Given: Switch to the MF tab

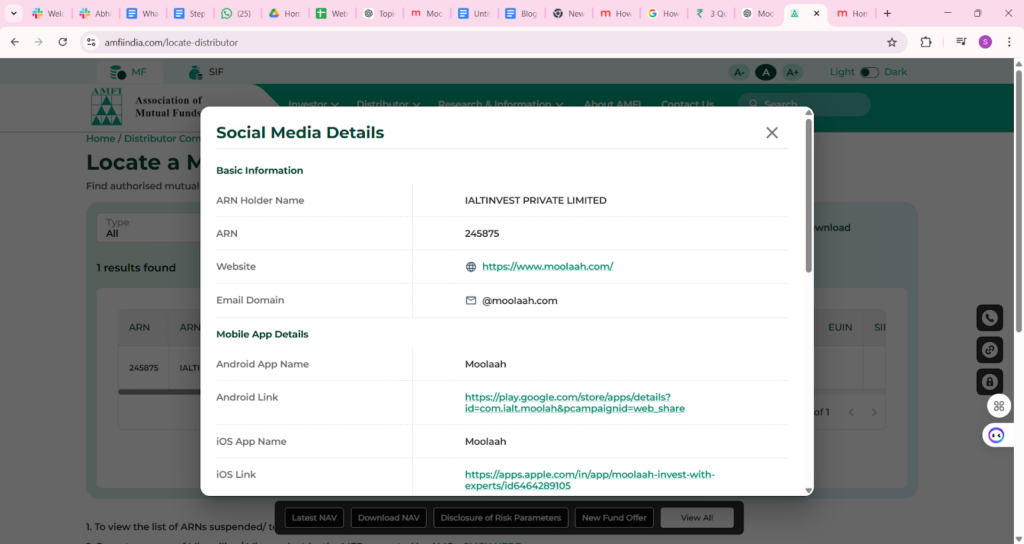Looking at the screenshot, I should pyautogui.click(x=129, y=72).
